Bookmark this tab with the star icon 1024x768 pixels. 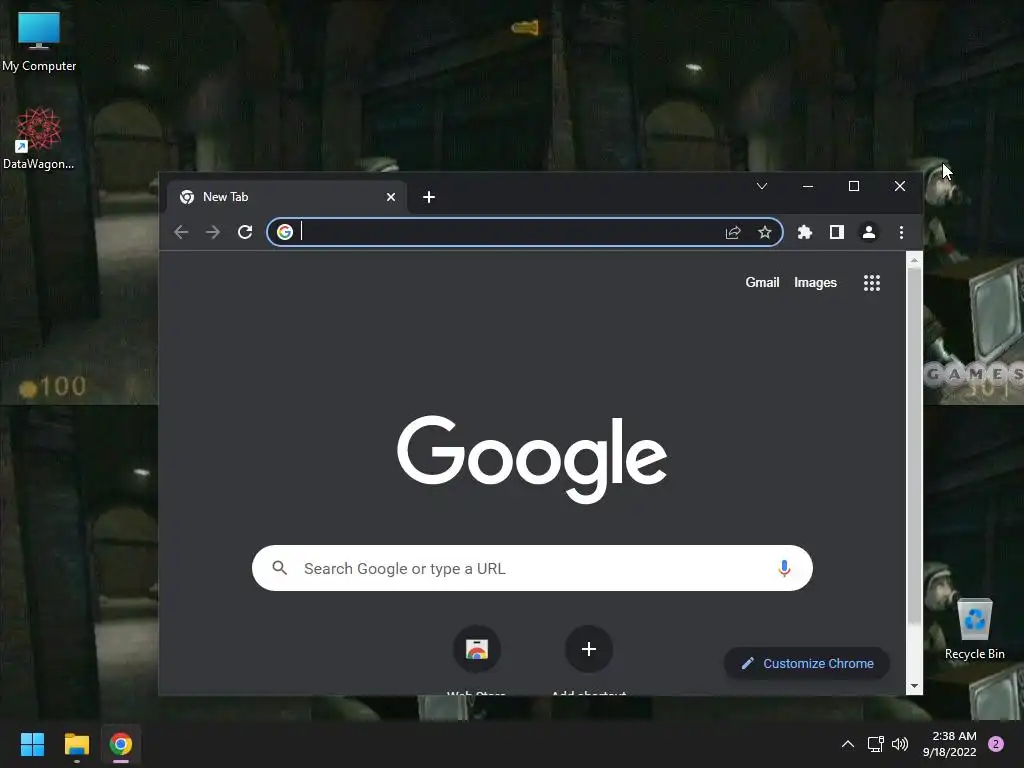(x=765, y=232)
